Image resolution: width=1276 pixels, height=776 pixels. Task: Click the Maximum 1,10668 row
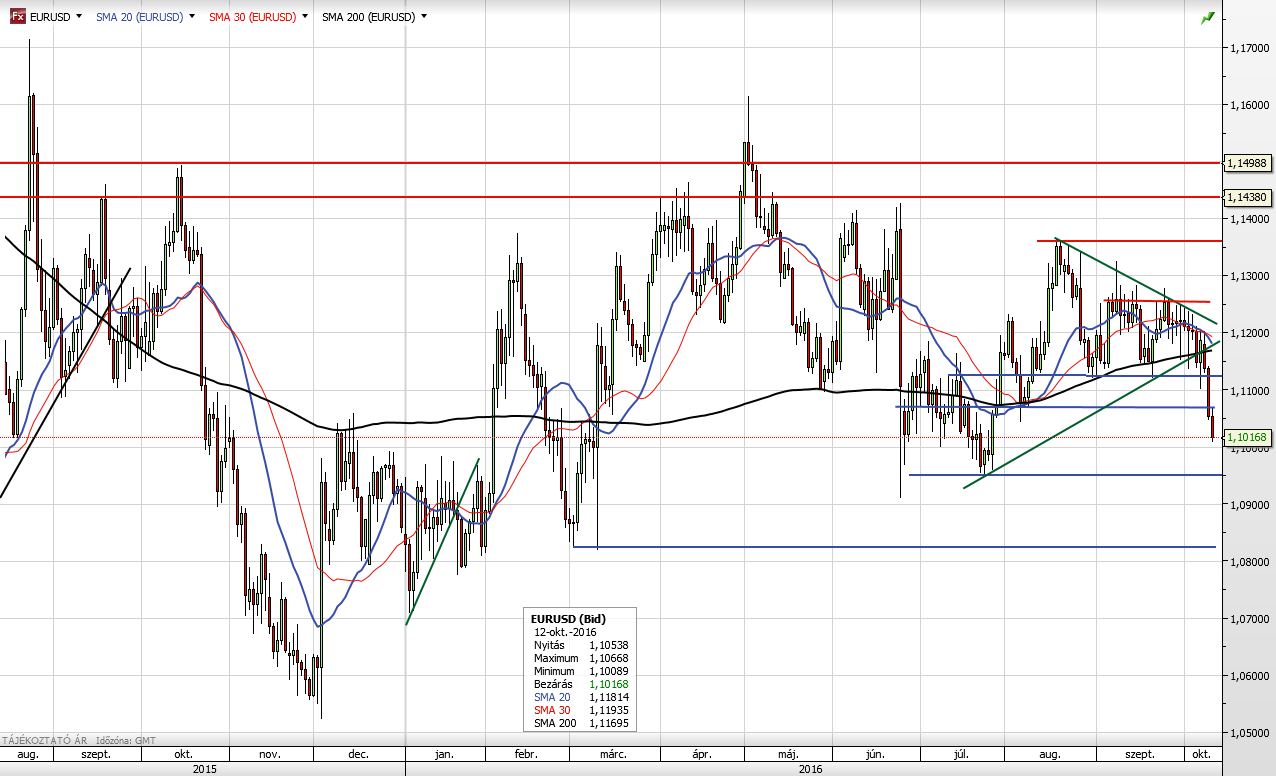580,658
